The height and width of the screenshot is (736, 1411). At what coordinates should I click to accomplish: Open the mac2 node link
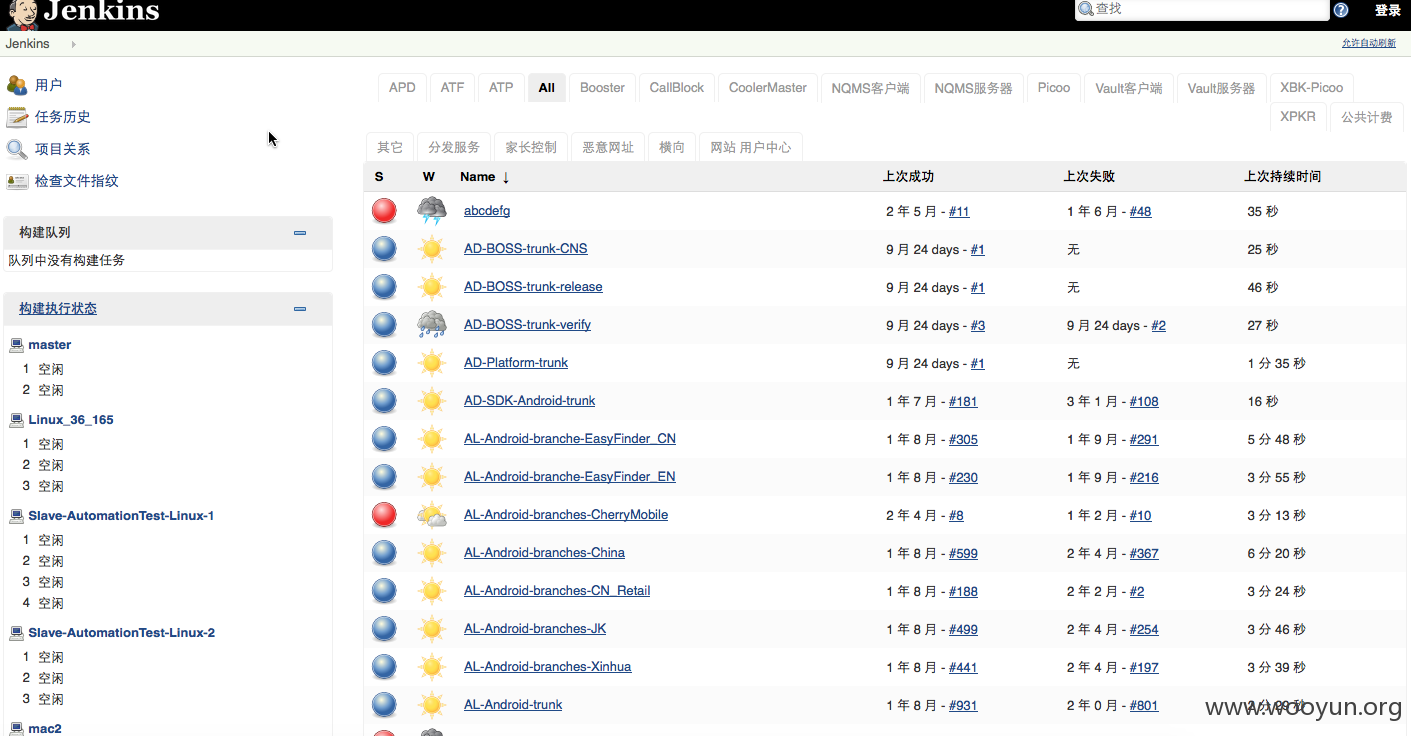(45, 728)
